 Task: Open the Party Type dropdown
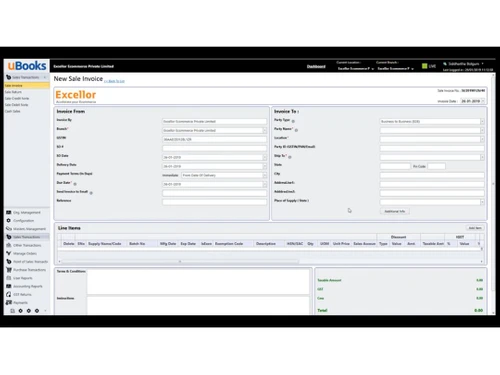[482, 121]
